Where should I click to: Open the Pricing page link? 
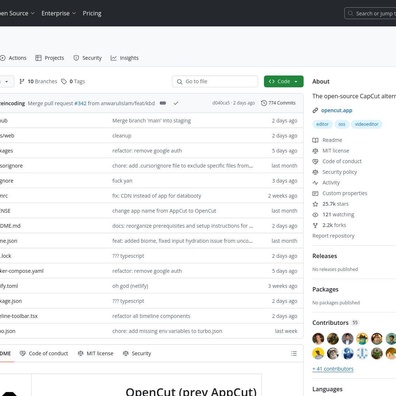pos(92,13)
